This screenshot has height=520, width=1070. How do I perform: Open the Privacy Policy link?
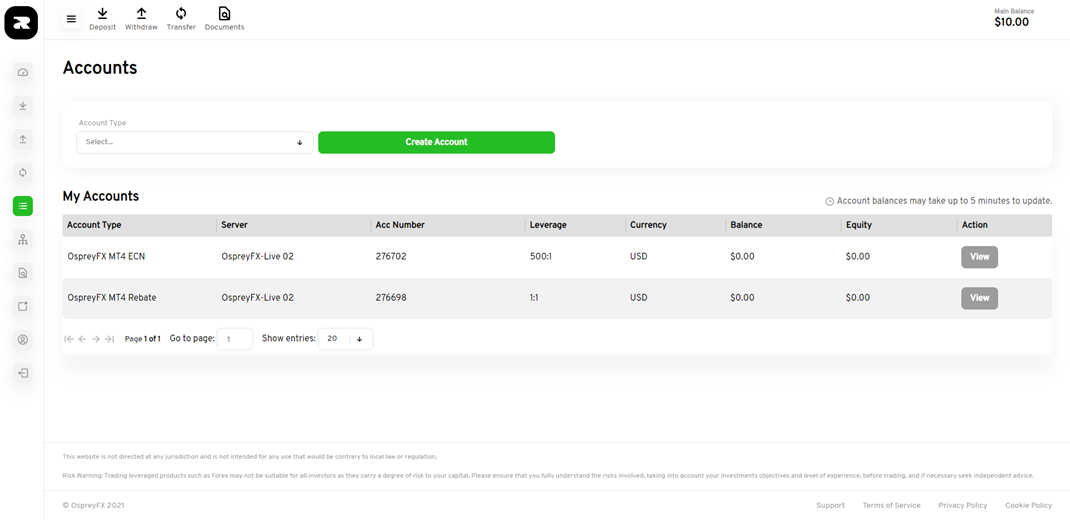click(963, 506)
